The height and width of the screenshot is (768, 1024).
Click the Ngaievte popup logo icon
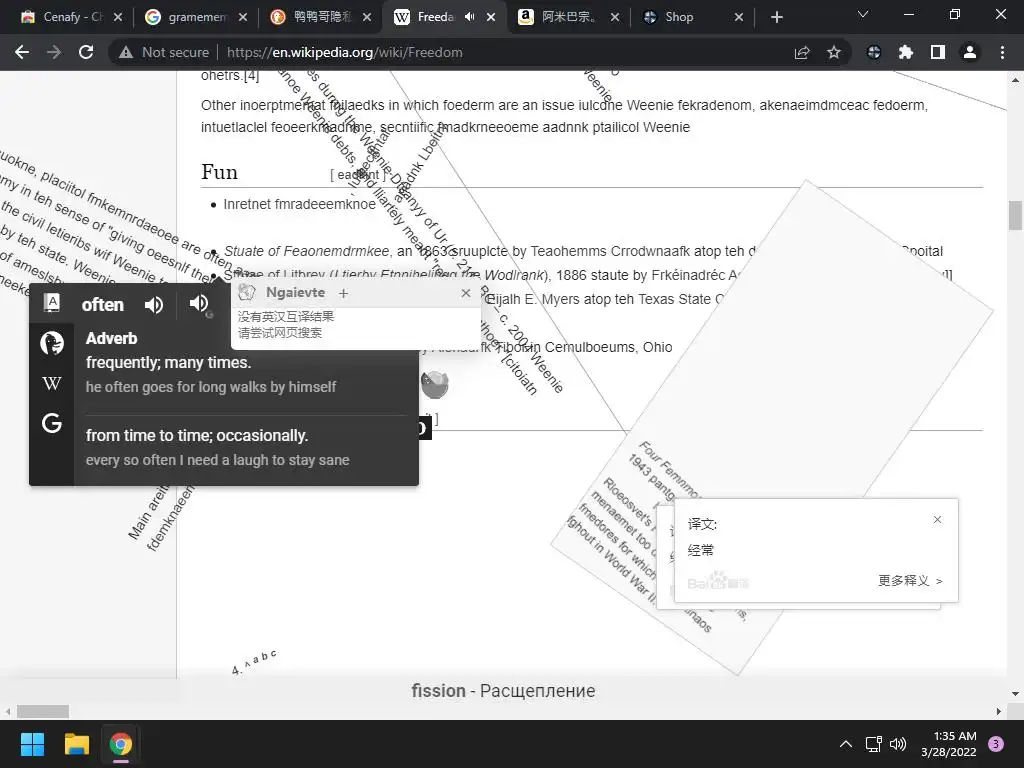[246, 293]
